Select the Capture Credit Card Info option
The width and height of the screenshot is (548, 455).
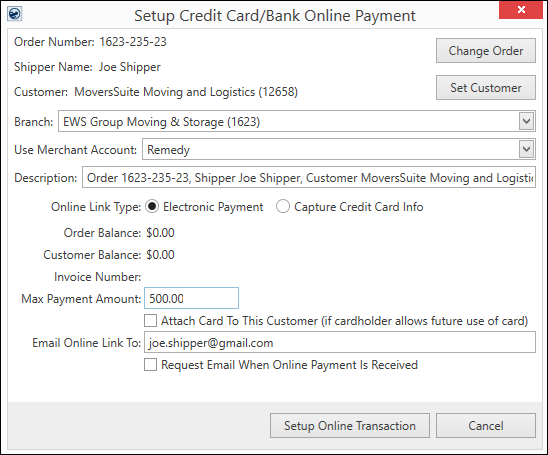283,207
